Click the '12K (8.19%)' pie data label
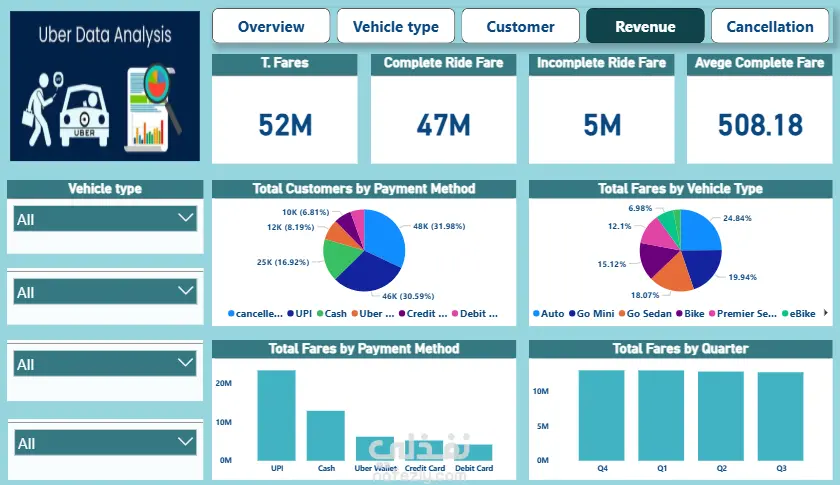 [x=290, y=227]
